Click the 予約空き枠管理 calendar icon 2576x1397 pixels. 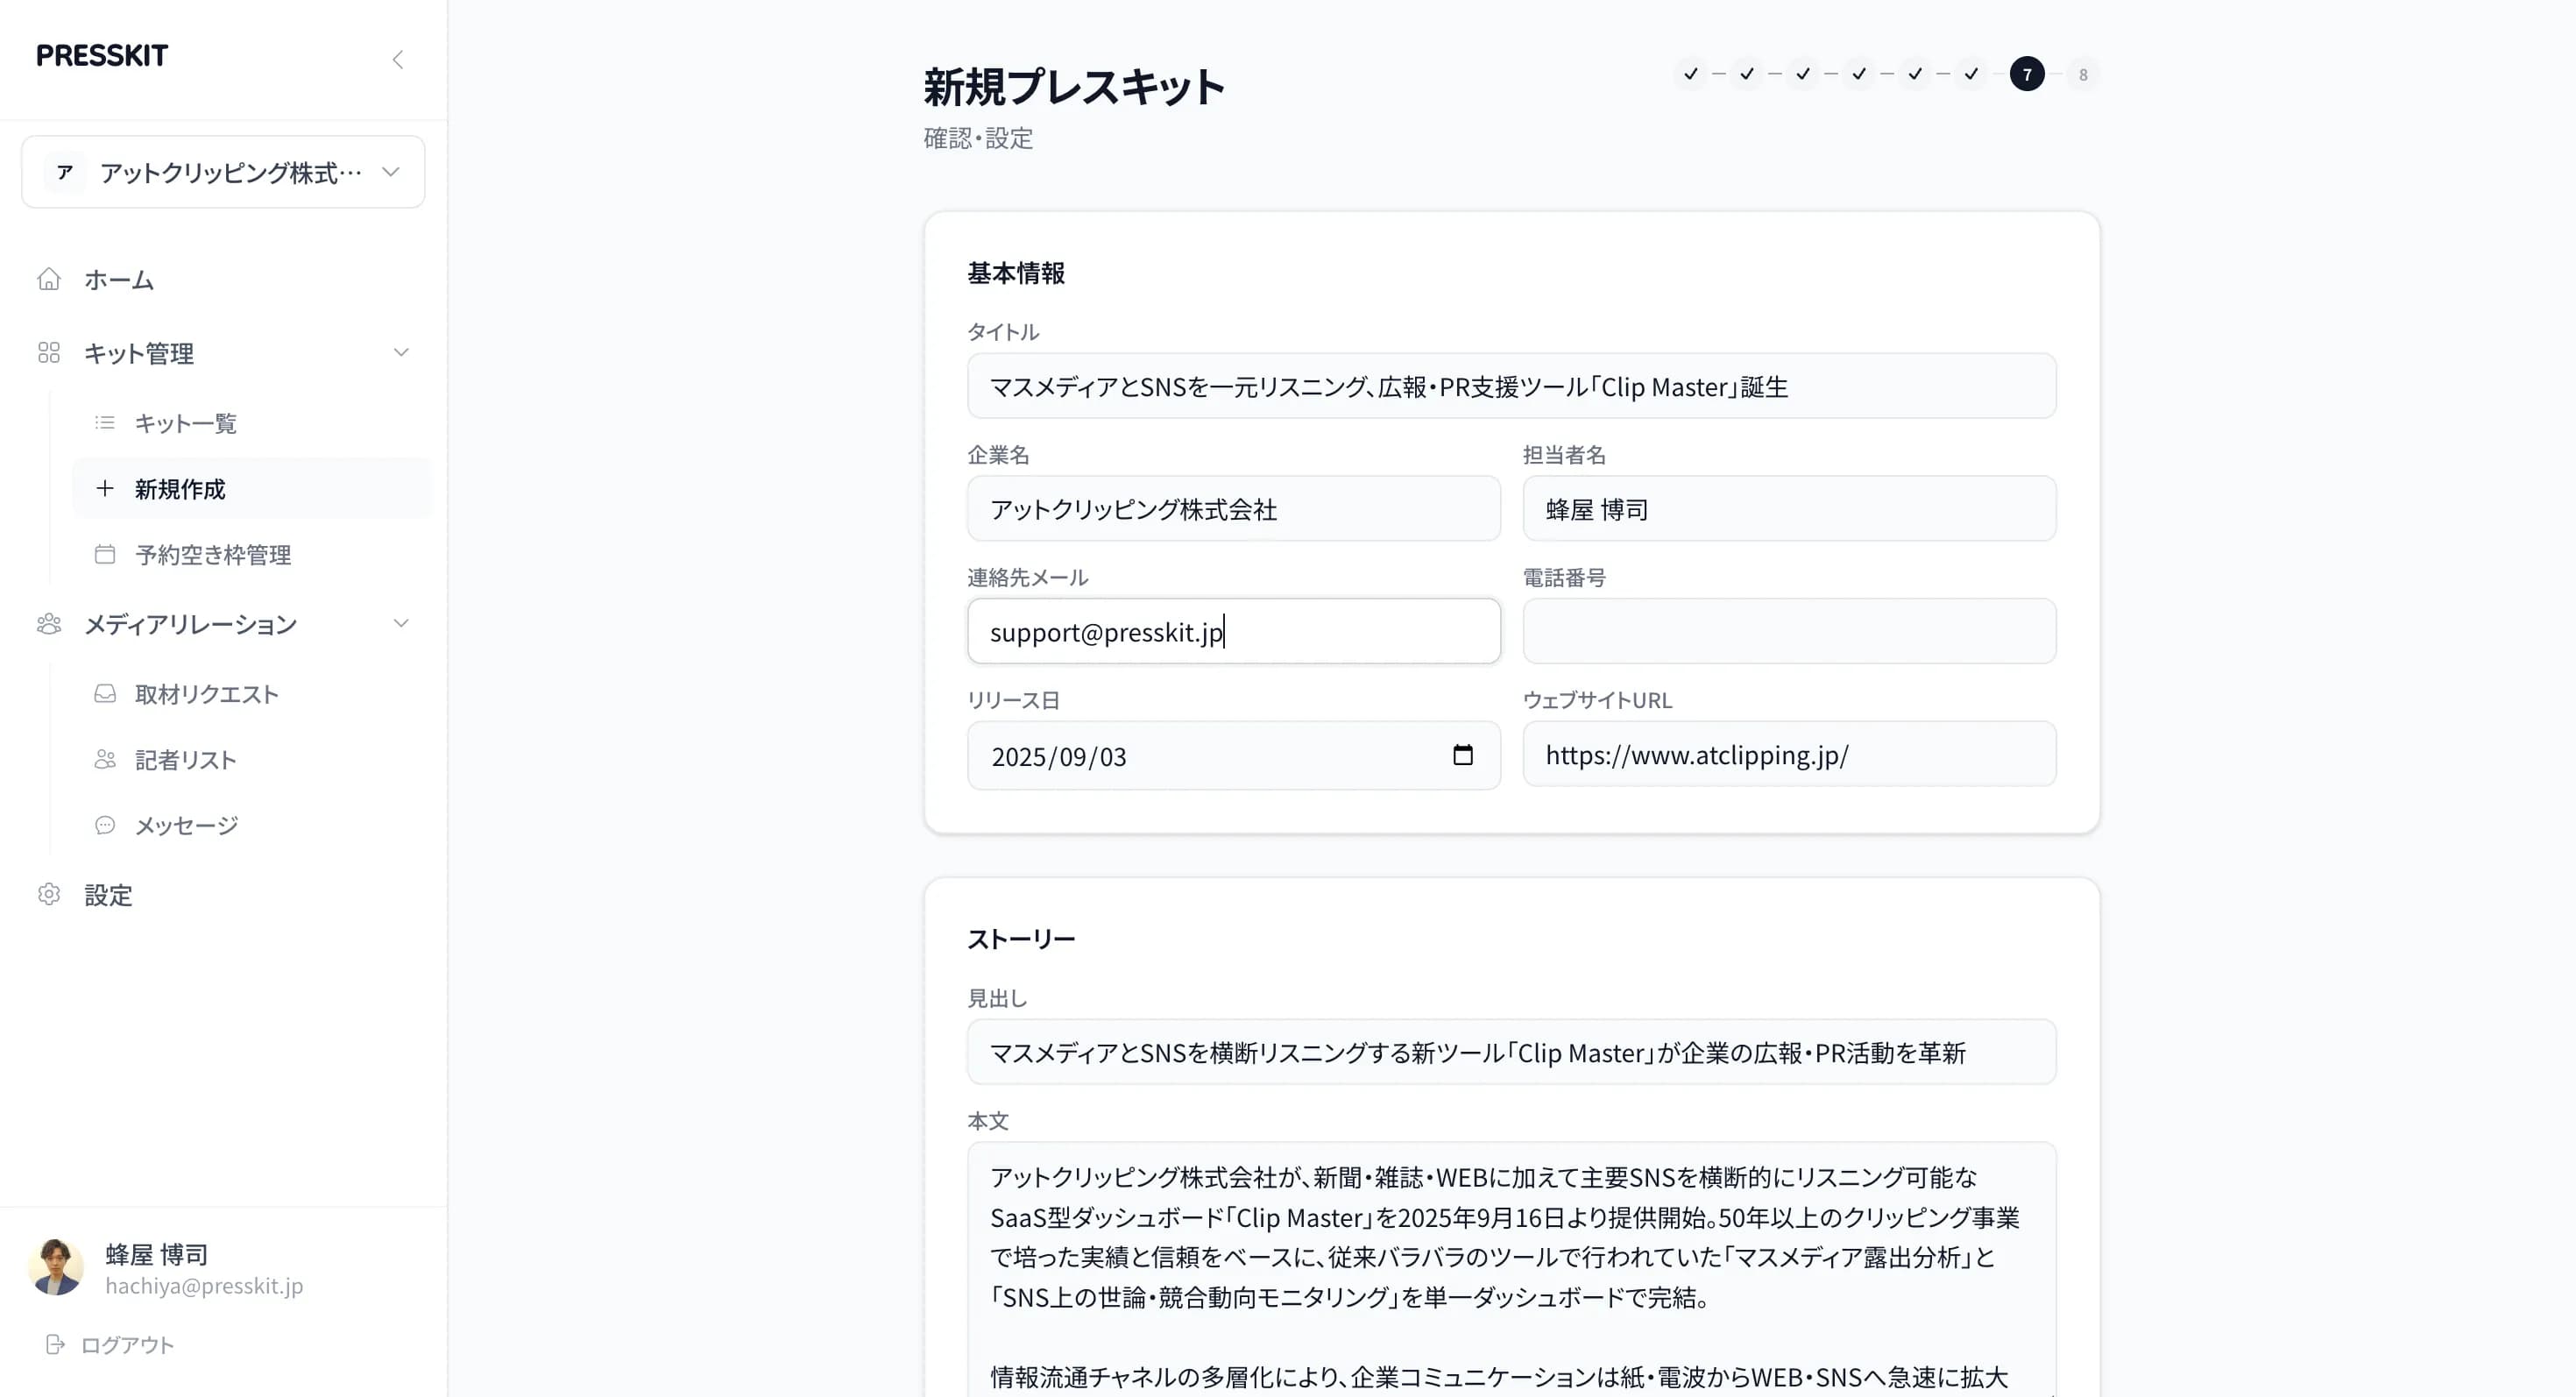click(x=105, y=555)
